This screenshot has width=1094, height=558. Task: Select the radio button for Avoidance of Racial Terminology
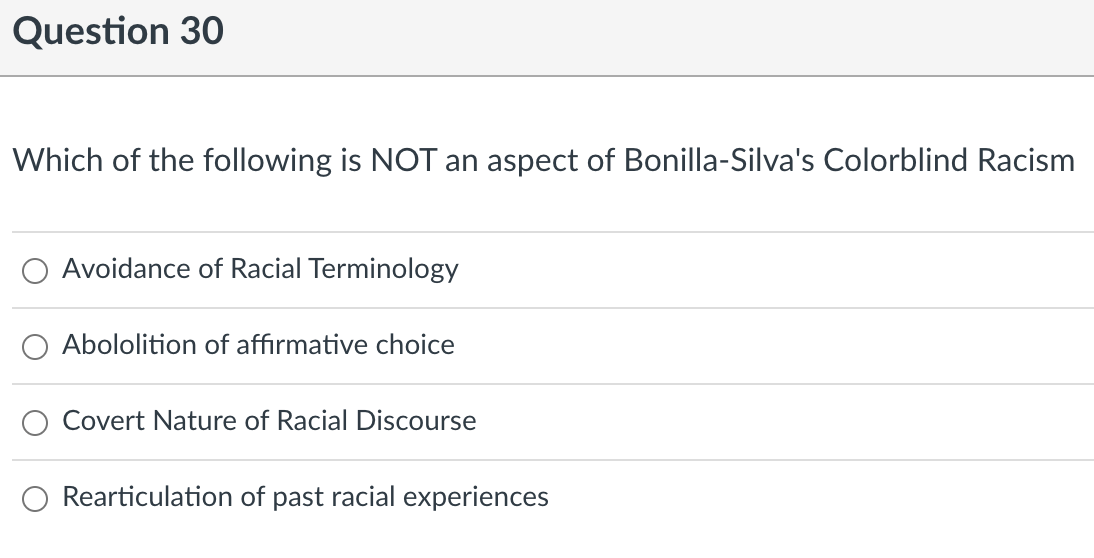coord(35,270)
